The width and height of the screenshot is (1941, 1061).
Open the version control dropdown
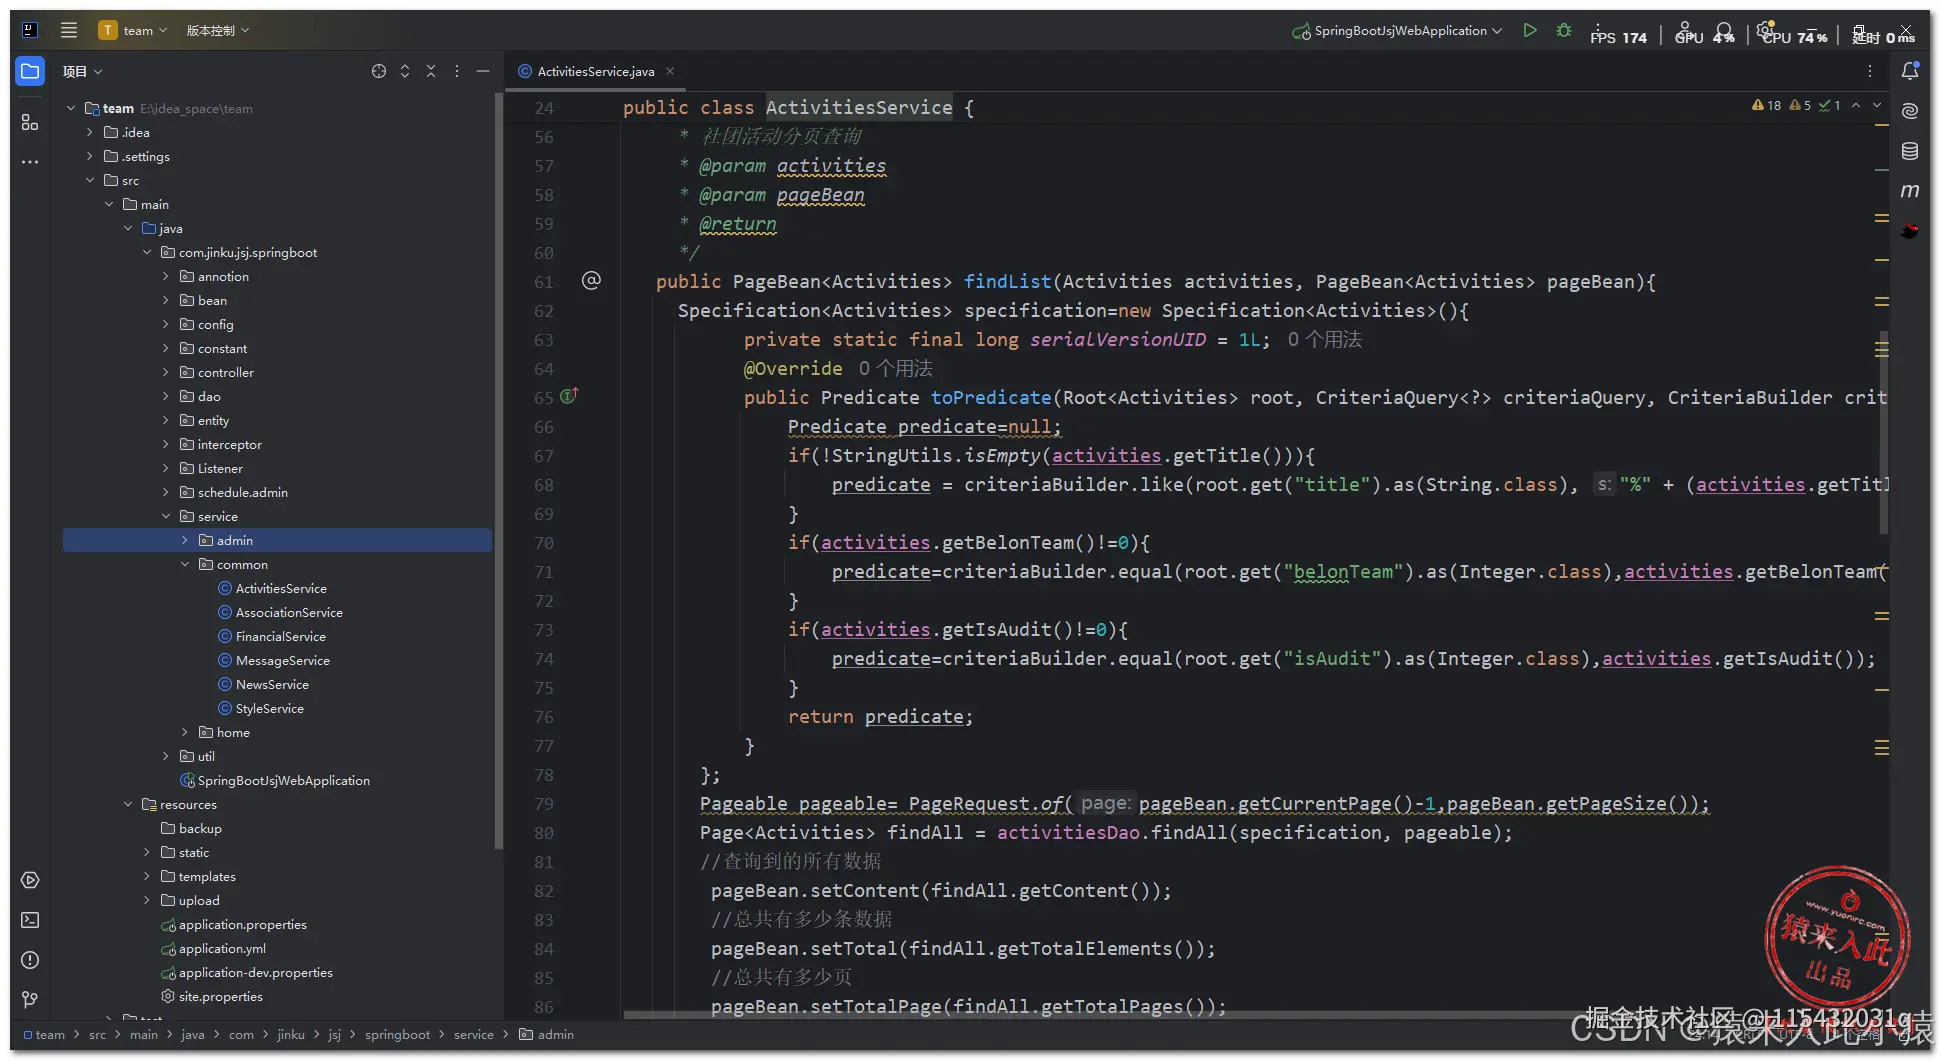click(x=218, y=30)
